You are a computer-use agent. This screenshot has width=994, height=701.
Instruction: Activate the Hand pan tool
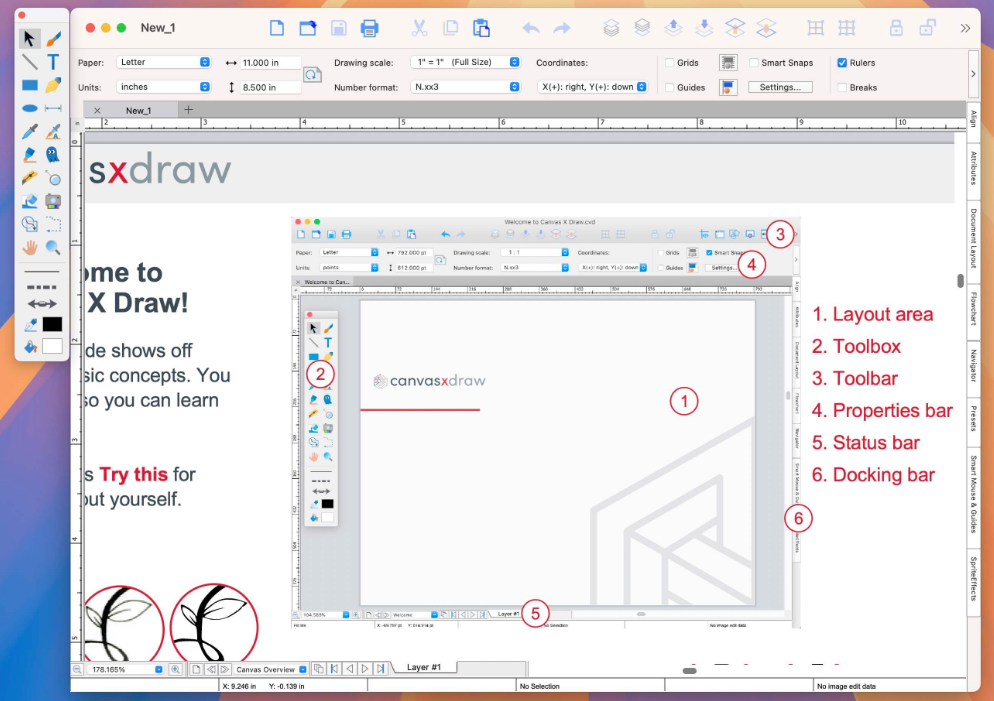point(30,247)
